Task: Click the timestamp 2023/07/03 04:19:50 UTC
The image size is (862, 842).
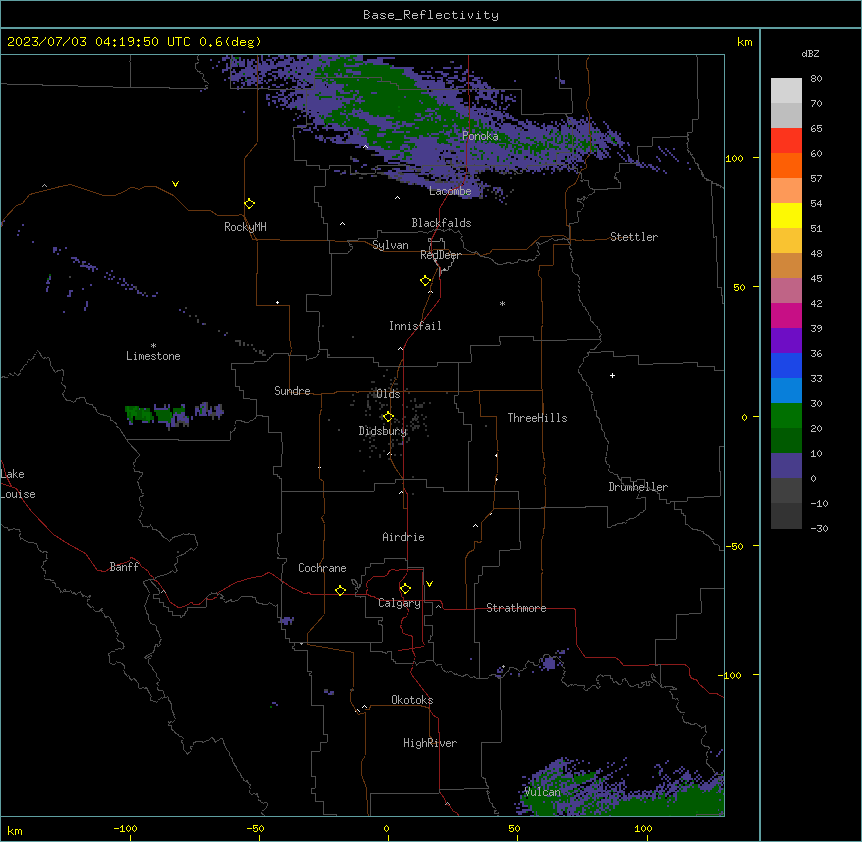Action: pos(98,42)
